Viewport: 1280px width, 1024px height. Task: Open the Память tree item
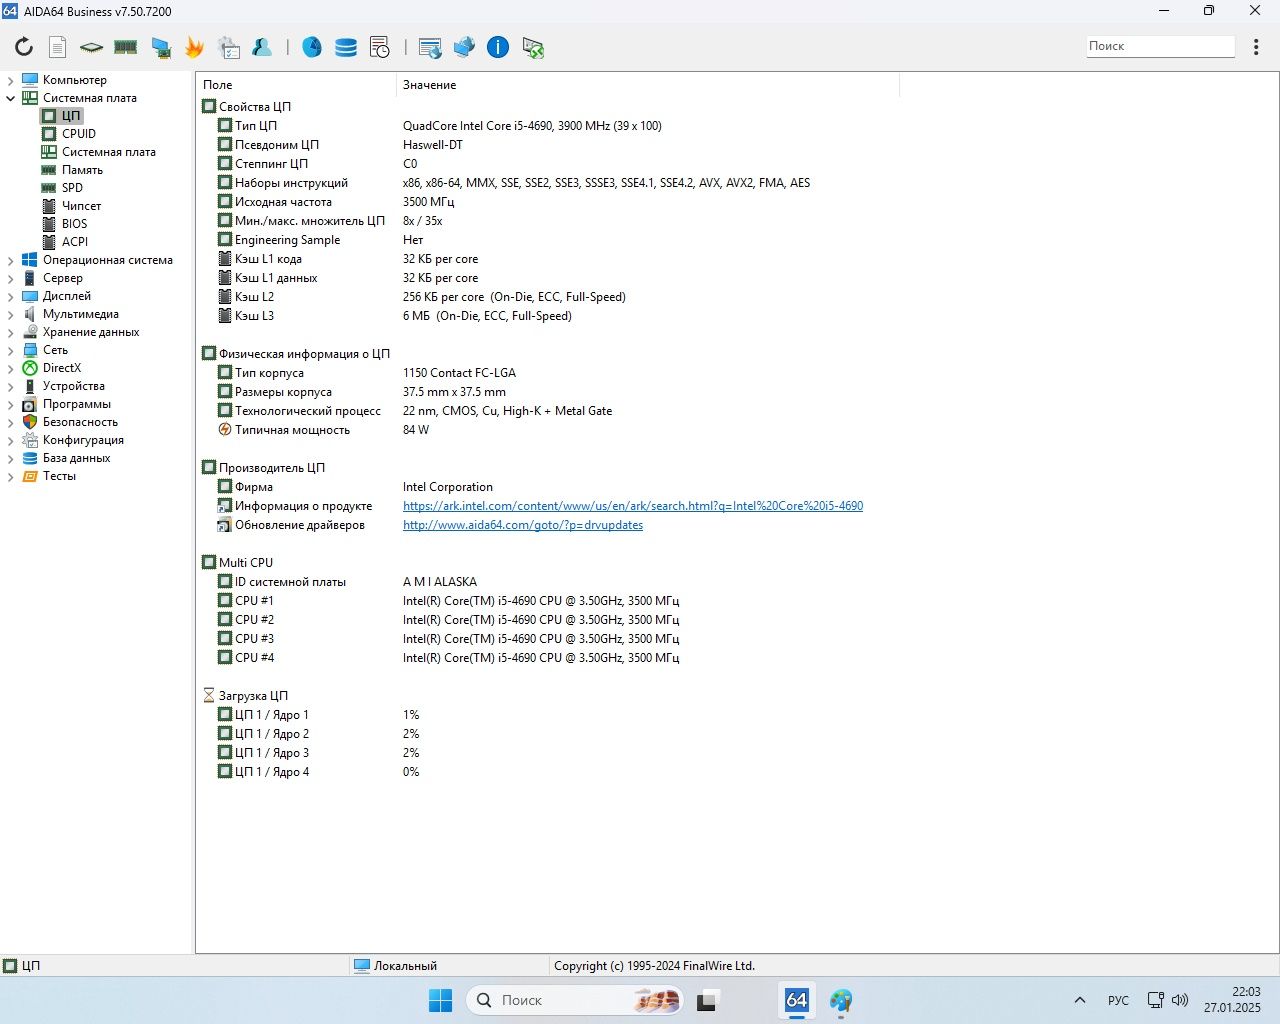(82, 170)
